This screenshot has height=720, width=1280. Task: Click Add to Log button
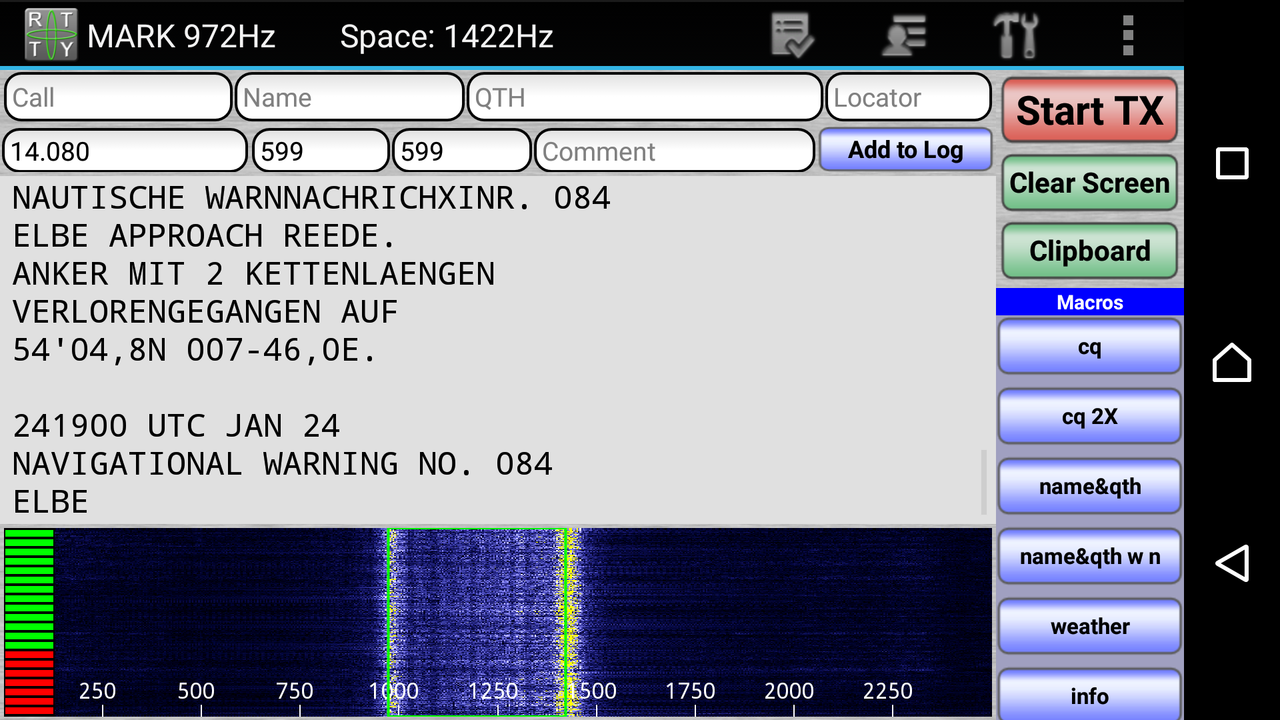point(906,150)
